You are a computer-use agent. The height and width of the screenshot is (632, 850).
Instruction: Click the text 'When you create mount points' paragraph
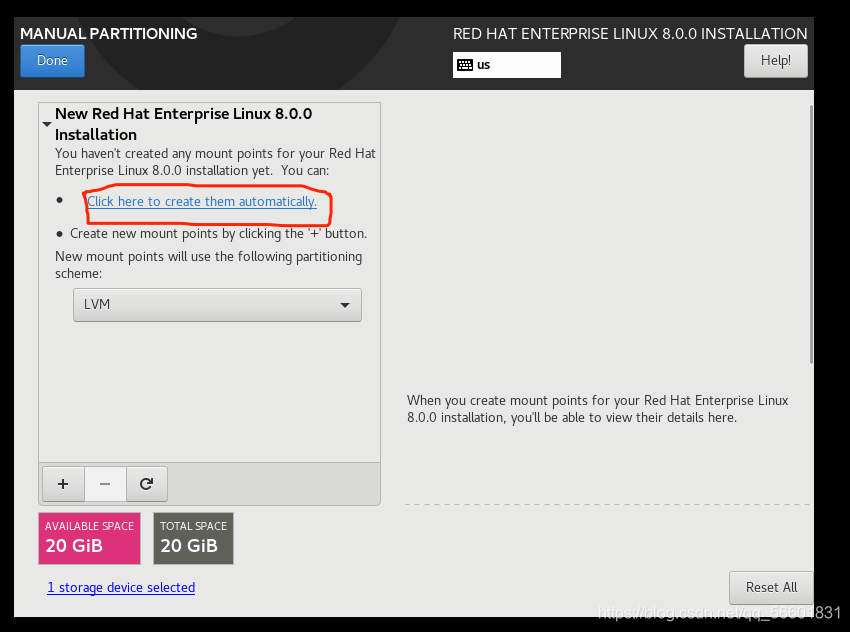[597, 409]
